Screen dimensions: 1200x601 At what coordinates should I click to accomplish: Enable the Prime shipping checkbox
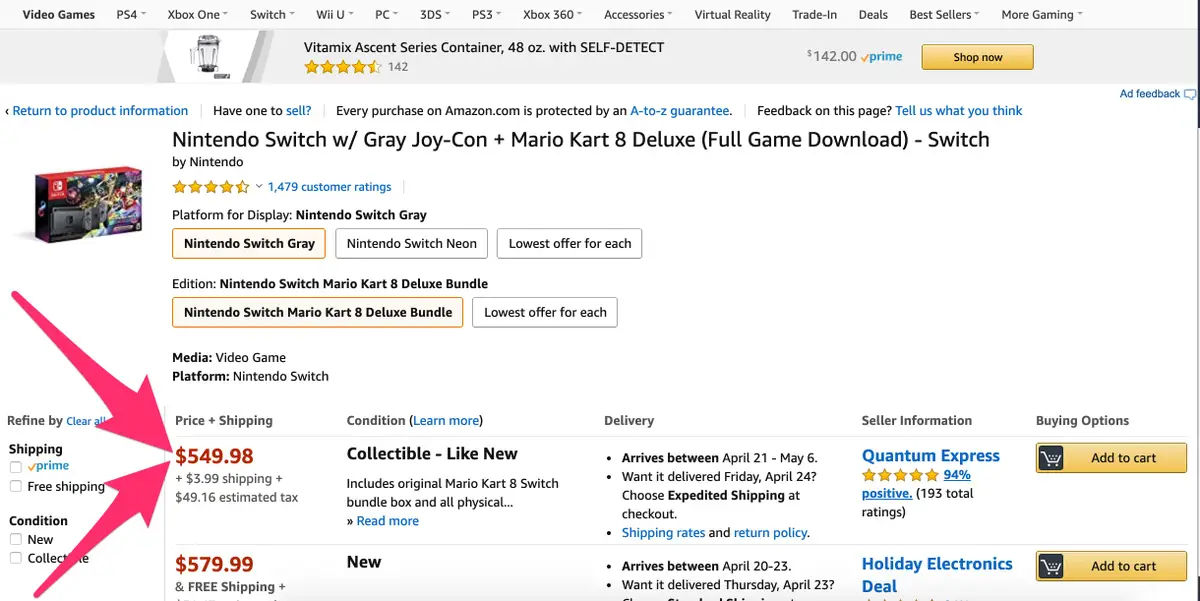pos(15,467)
